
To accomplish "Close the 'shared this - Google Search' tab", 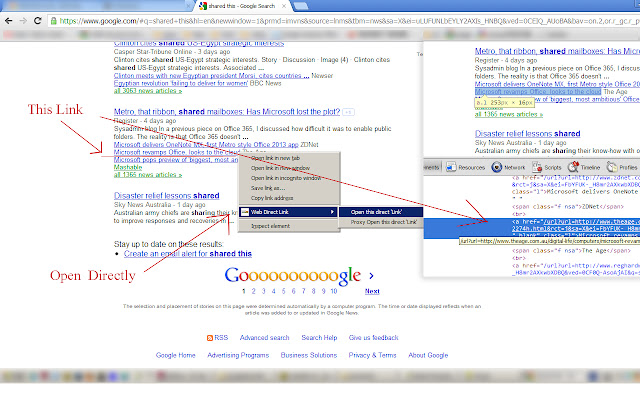I will click(x=284, y=6).
